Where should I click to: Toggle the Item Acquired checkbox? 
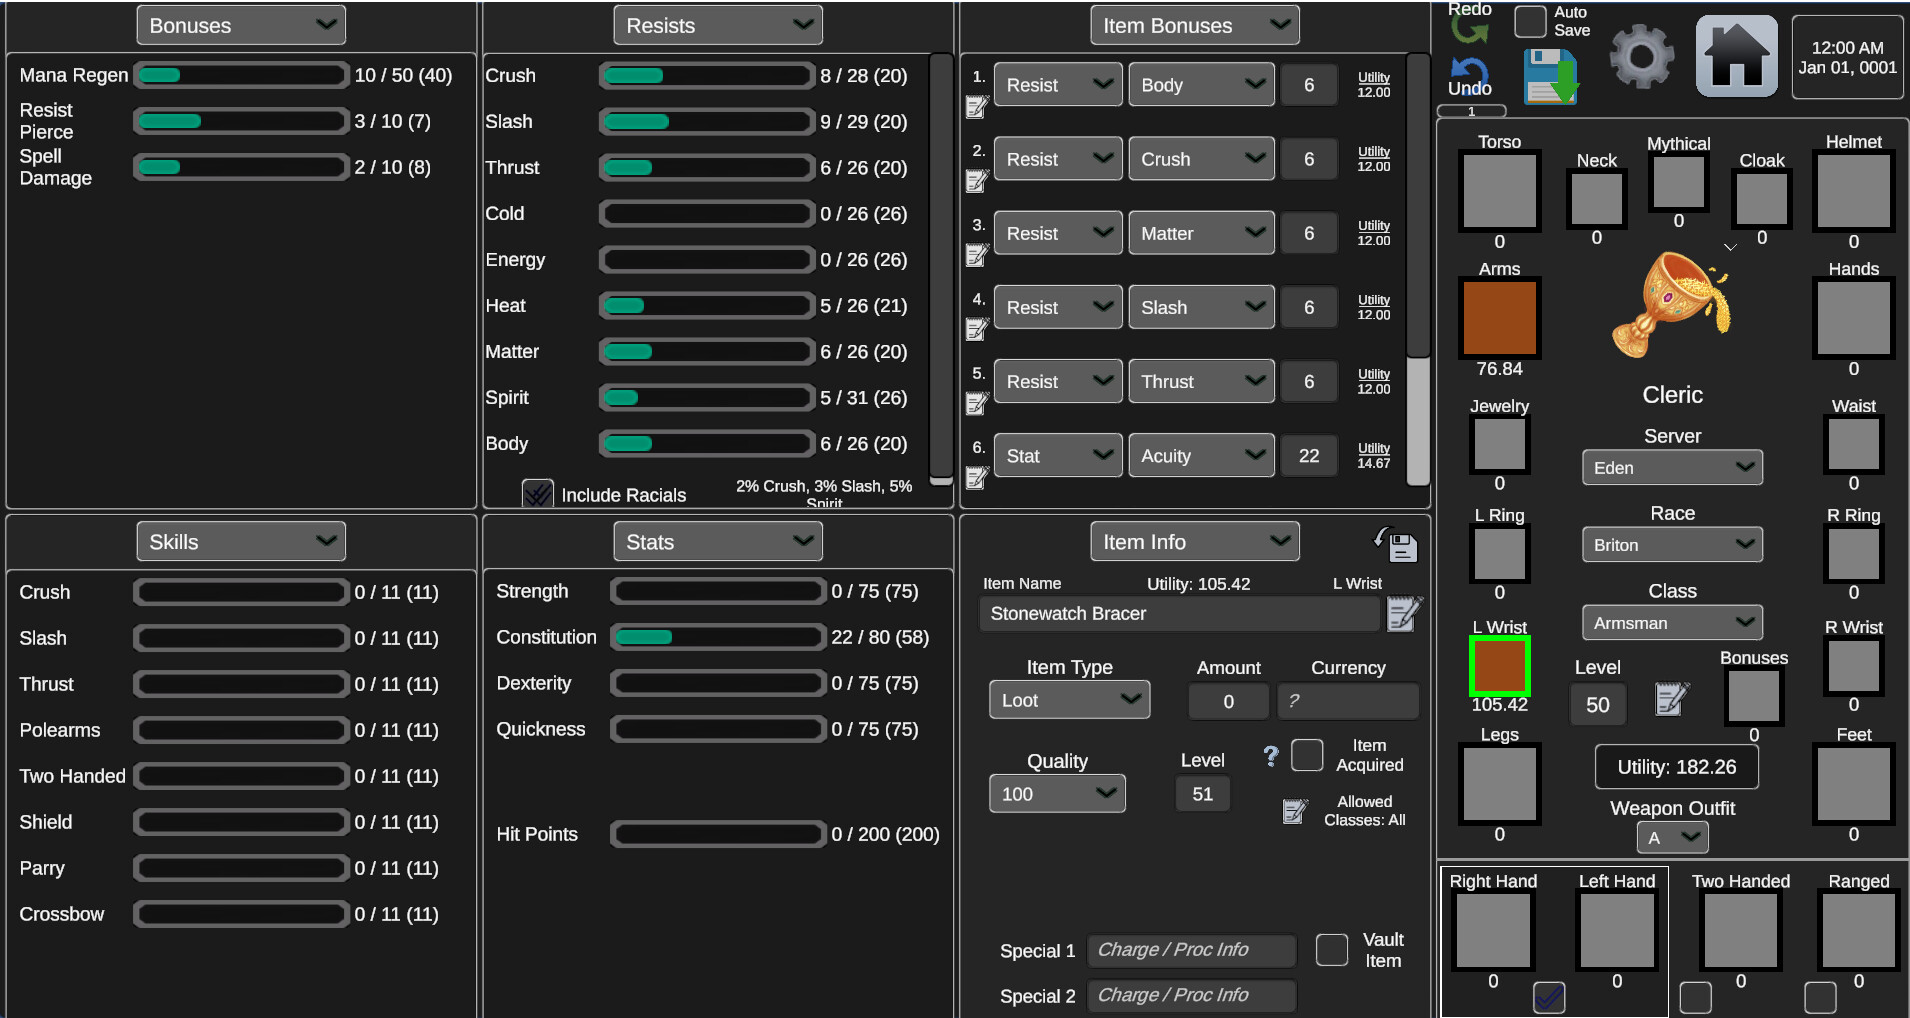1307,755
